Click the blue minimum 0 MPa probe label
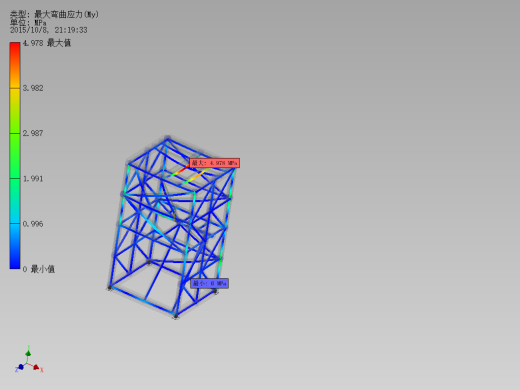520x390 pixels. tap(209, 284)
